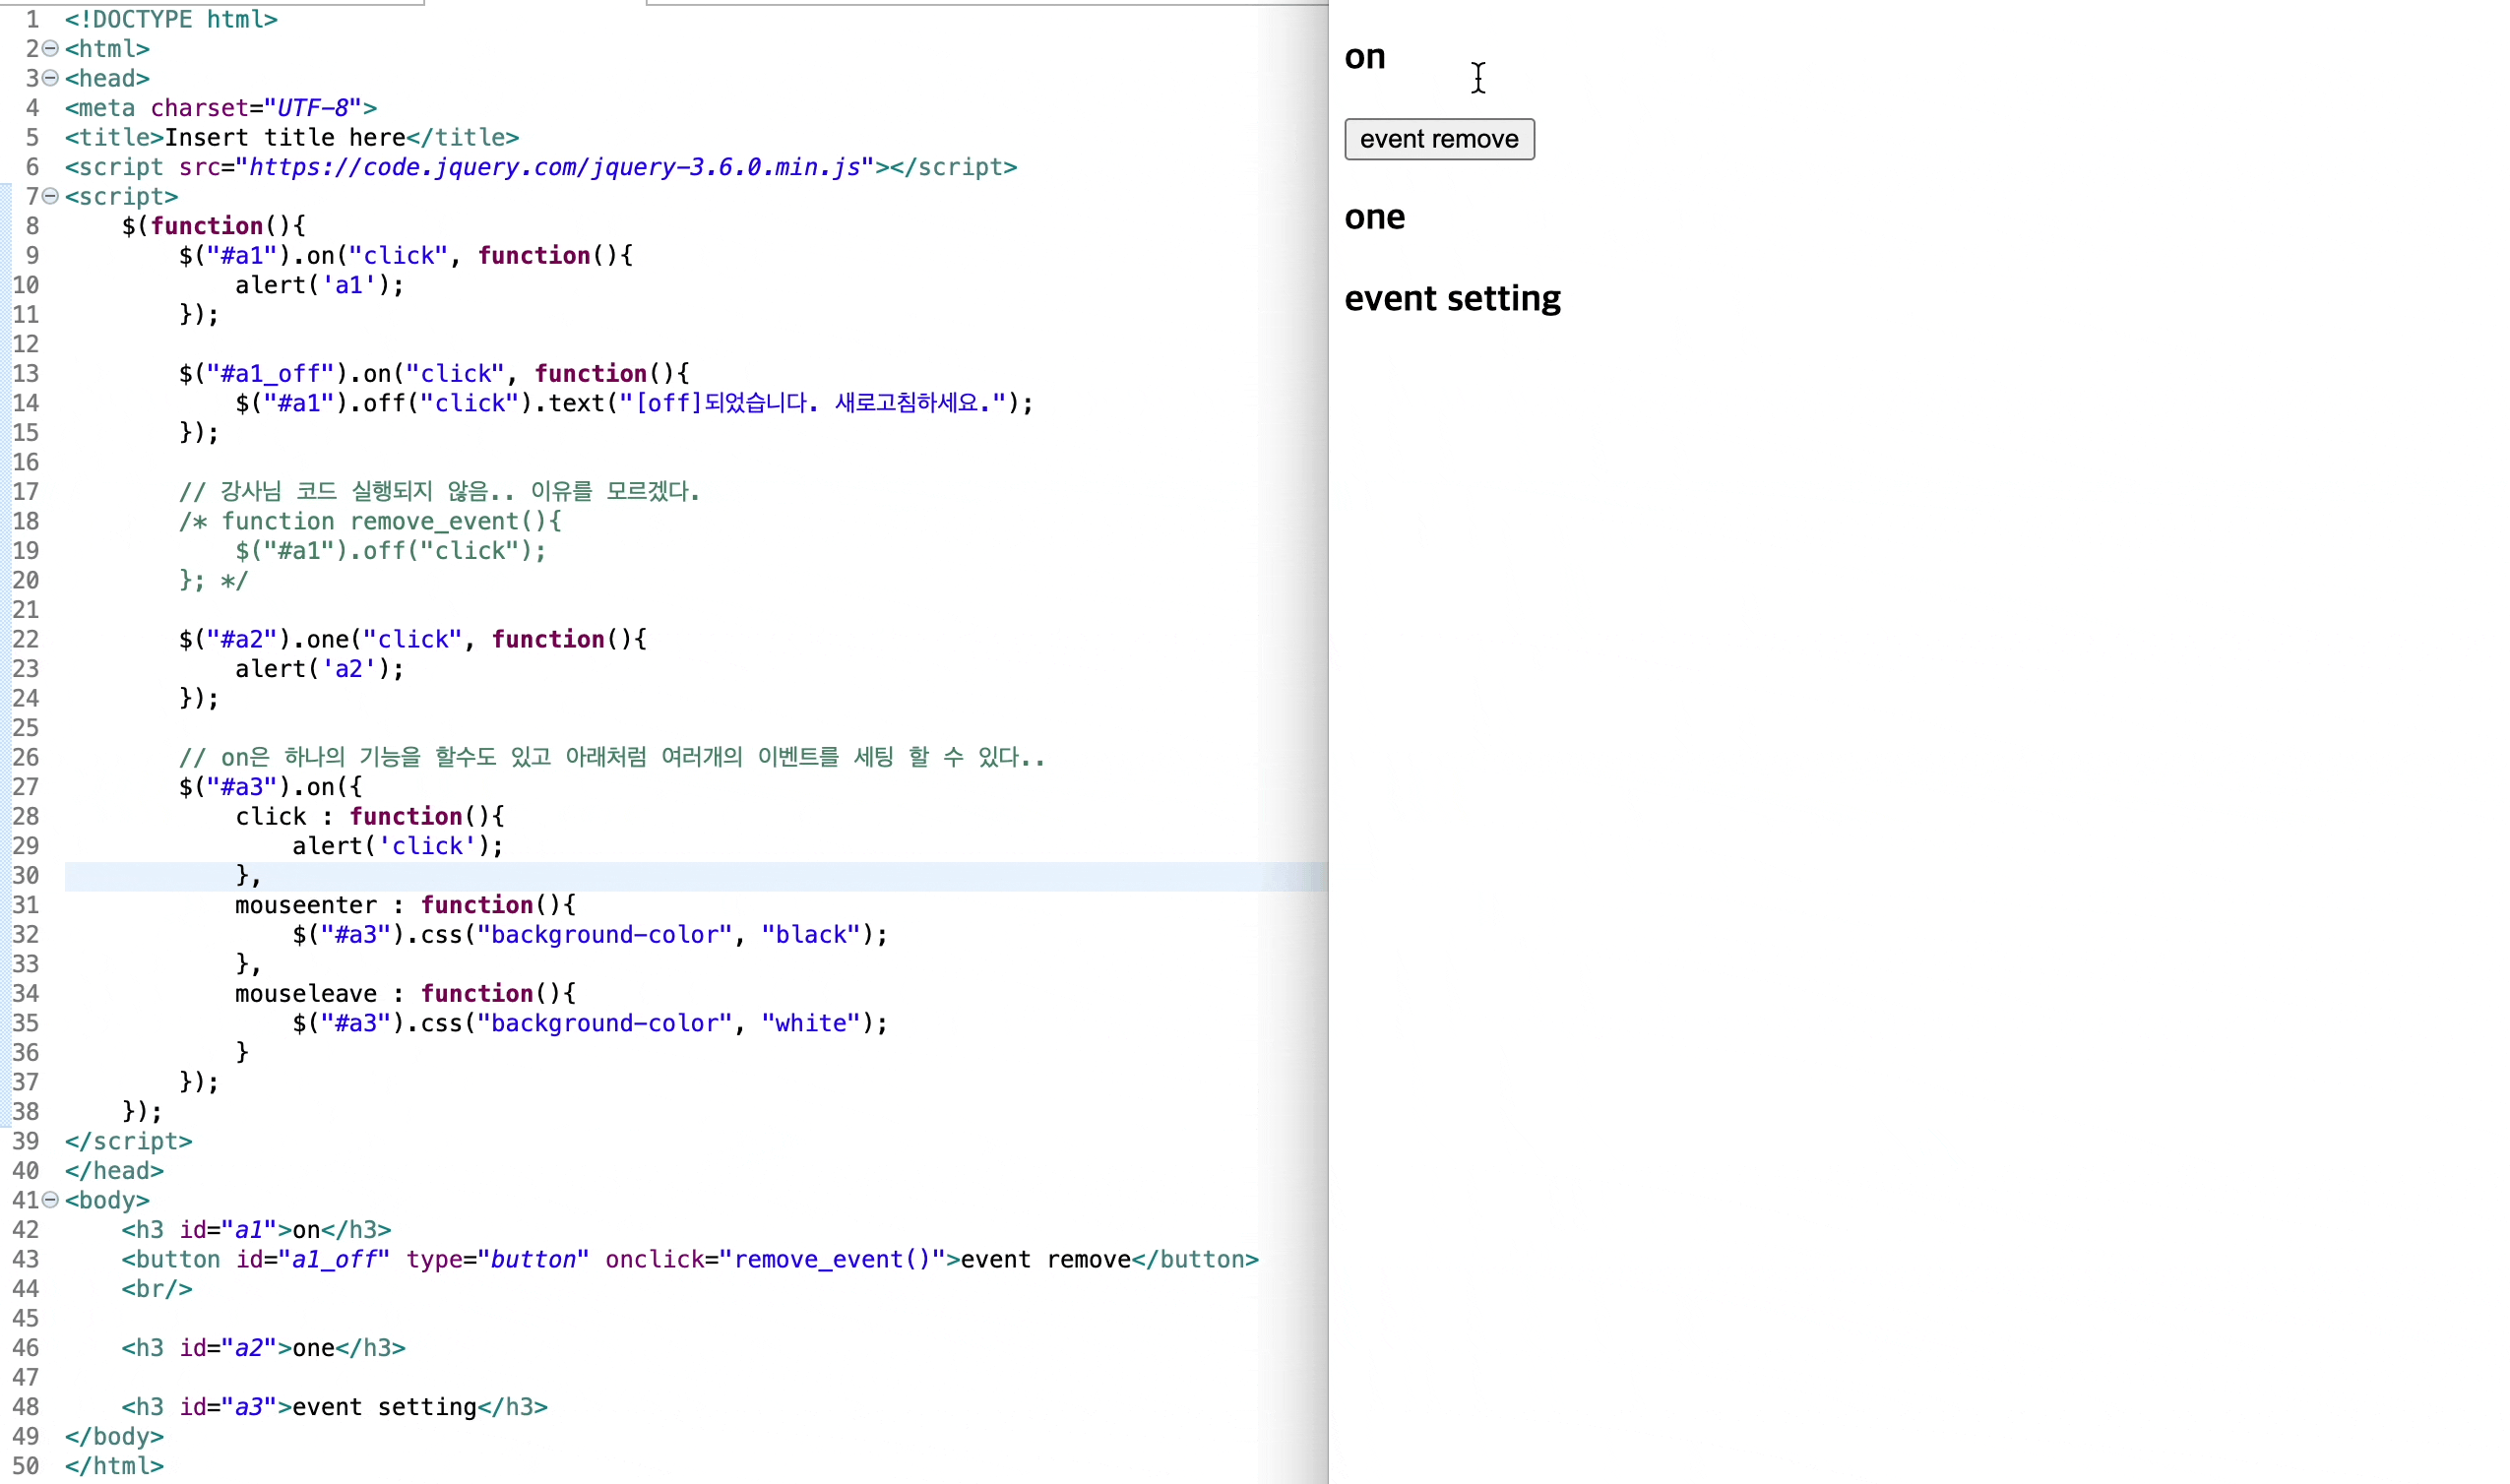
Task: Select the mouseenter function line 31
Action: (405, 902)
